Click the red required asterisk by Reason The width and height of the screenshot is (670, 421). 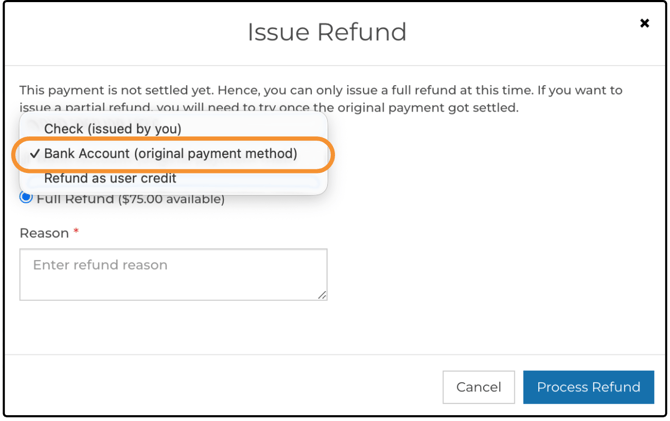tap(76, 233)
